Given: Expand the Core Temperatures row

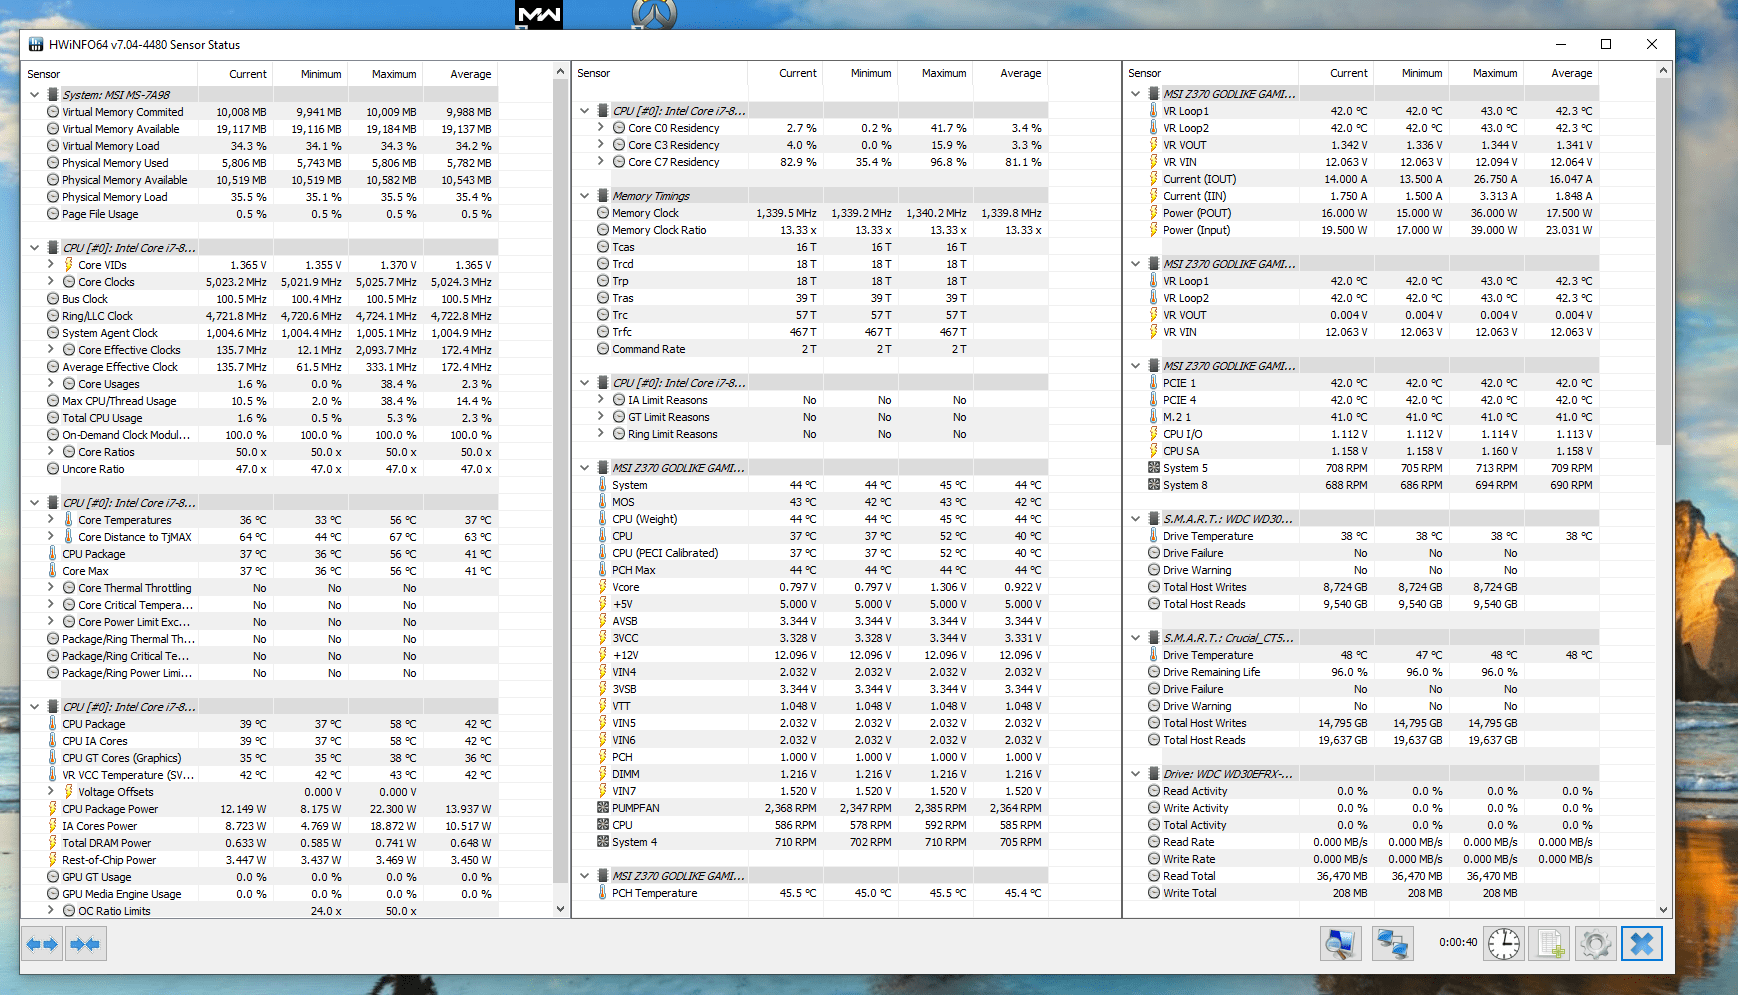Looking at the screenshot, I should (x=51, y=520).
